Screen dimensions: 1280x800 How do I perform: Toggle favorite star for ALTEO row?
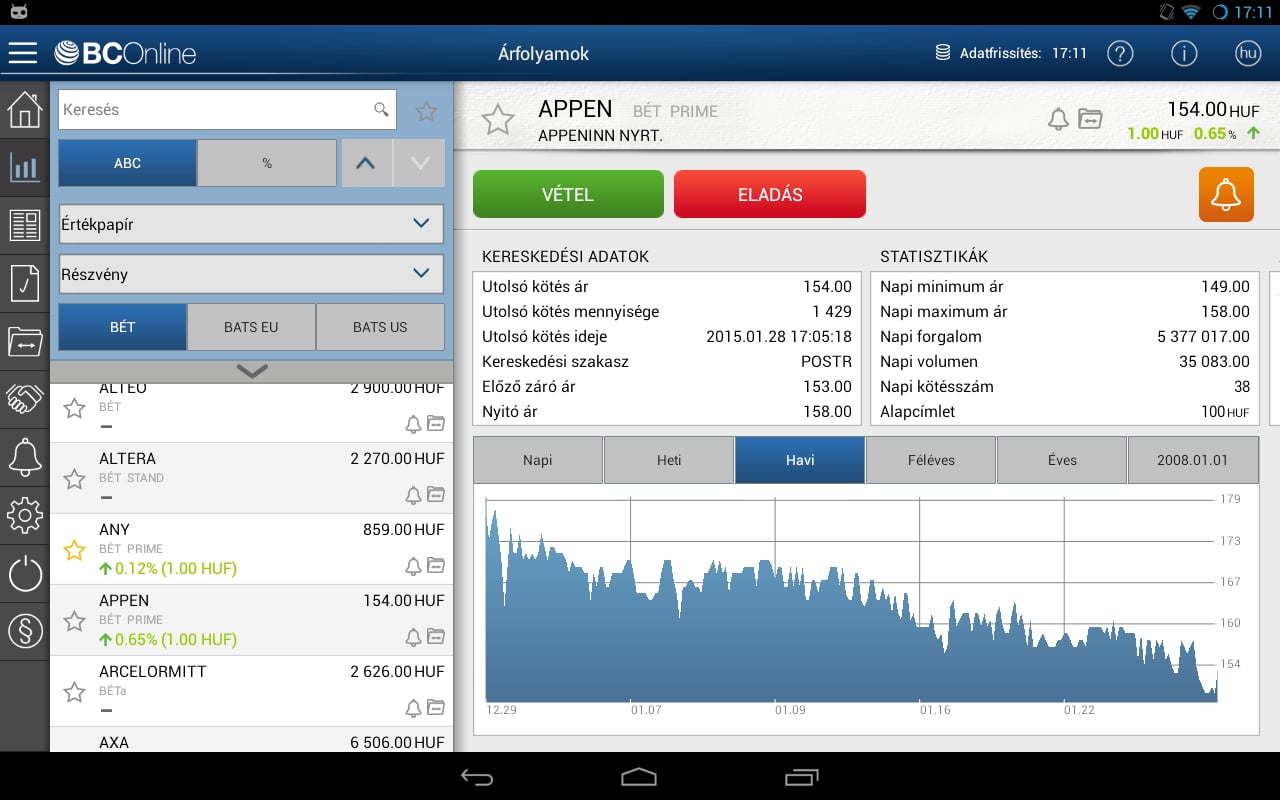tap(74, 408)
